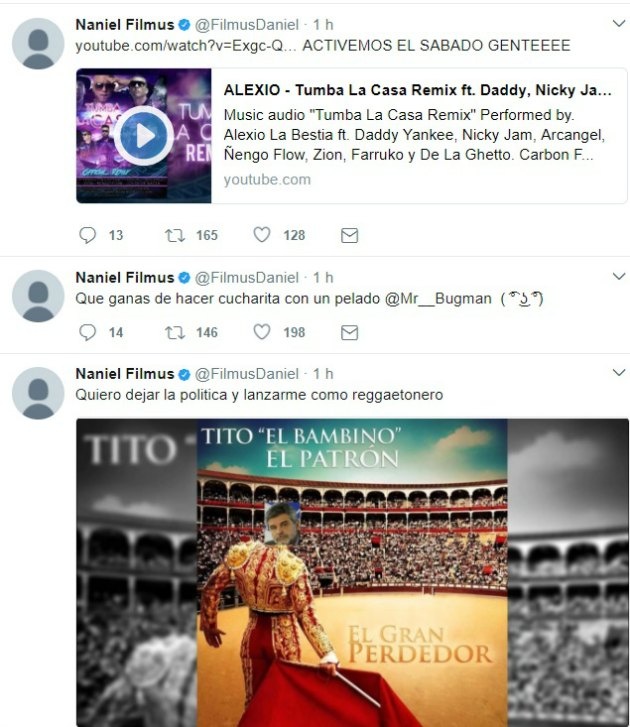Image resolution: width=630 pixels, height=727 pixels.
Task: Click the avatar beside the reggaetonero tweet
Action: coord(38,393)
